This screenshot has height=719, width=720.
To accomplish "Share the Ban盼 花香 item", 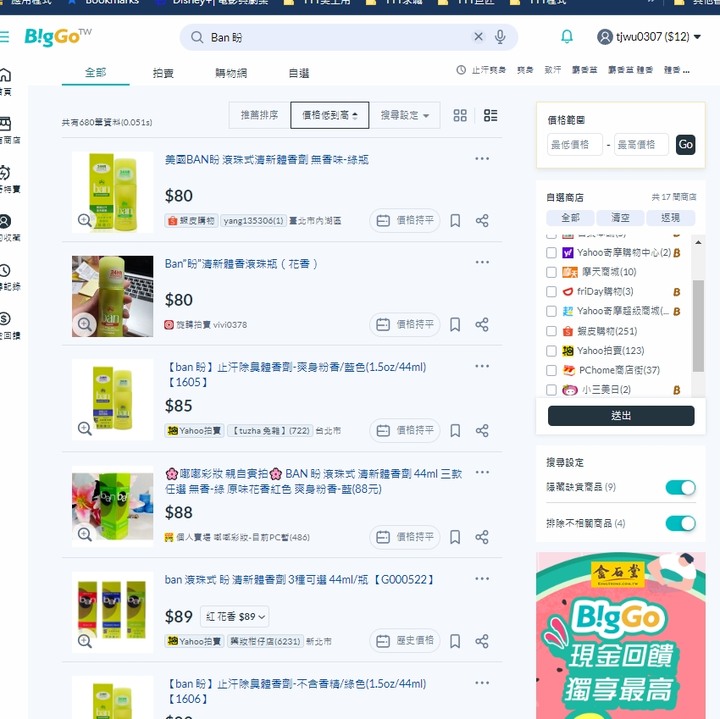I will pos(482,325).
